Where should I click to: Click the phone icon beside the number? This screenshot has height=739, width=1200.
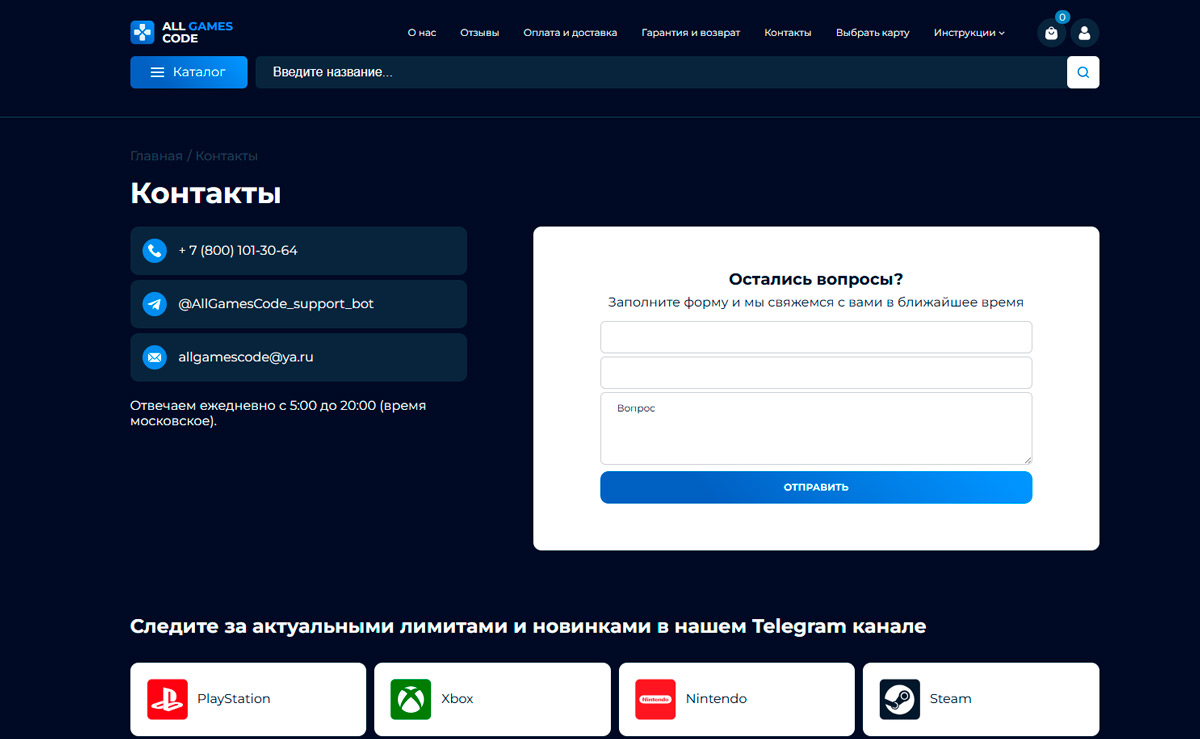pos(154,251)
